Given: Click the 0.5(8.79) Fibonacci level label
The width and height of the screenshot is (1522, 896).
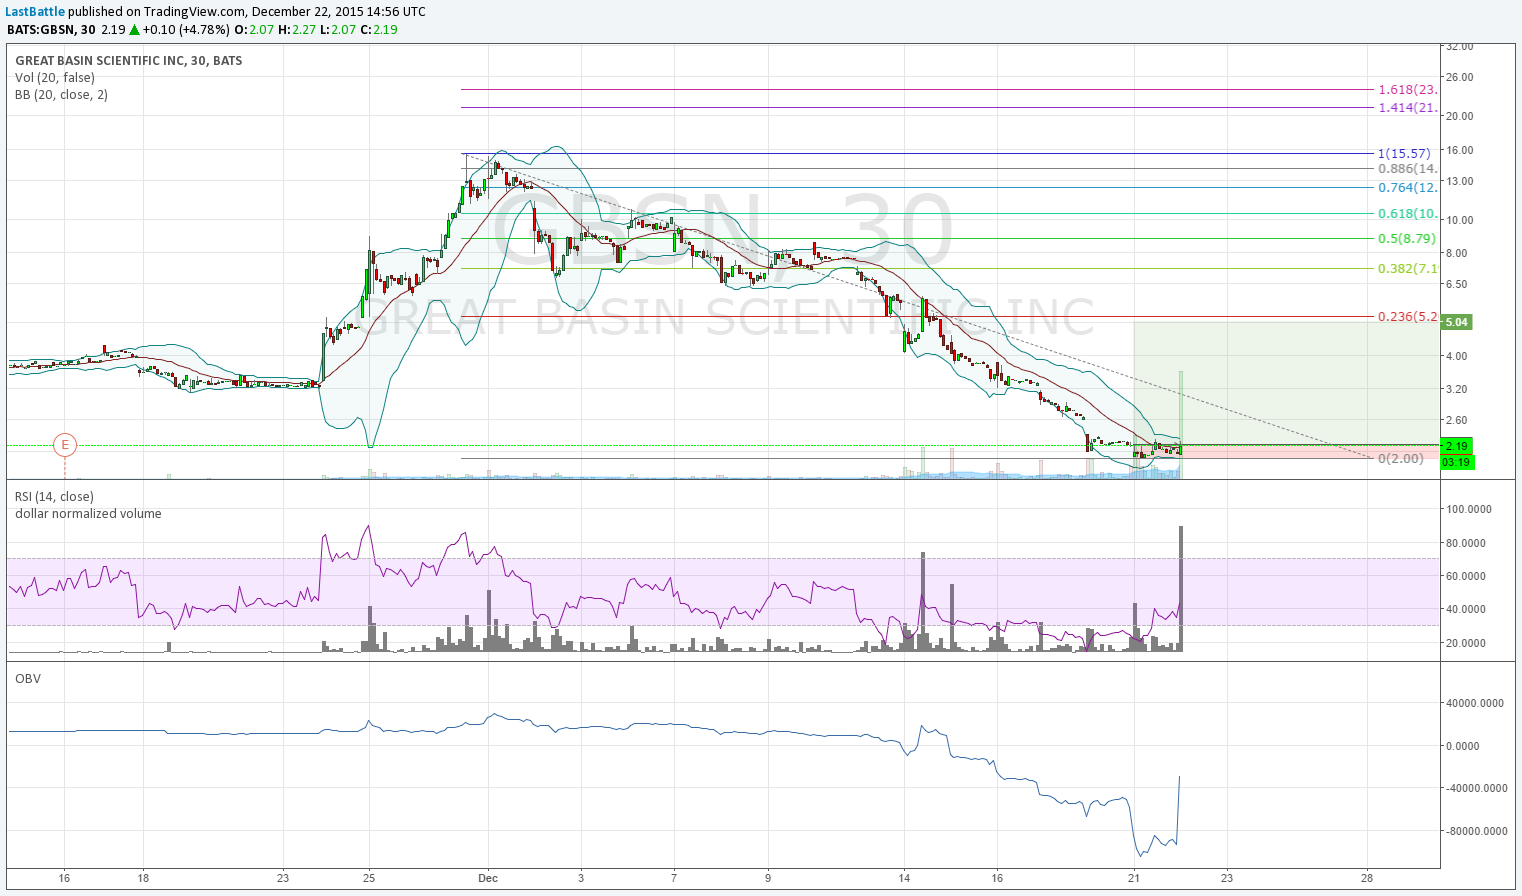Looking at the screenshot, I should point(1407,239).
